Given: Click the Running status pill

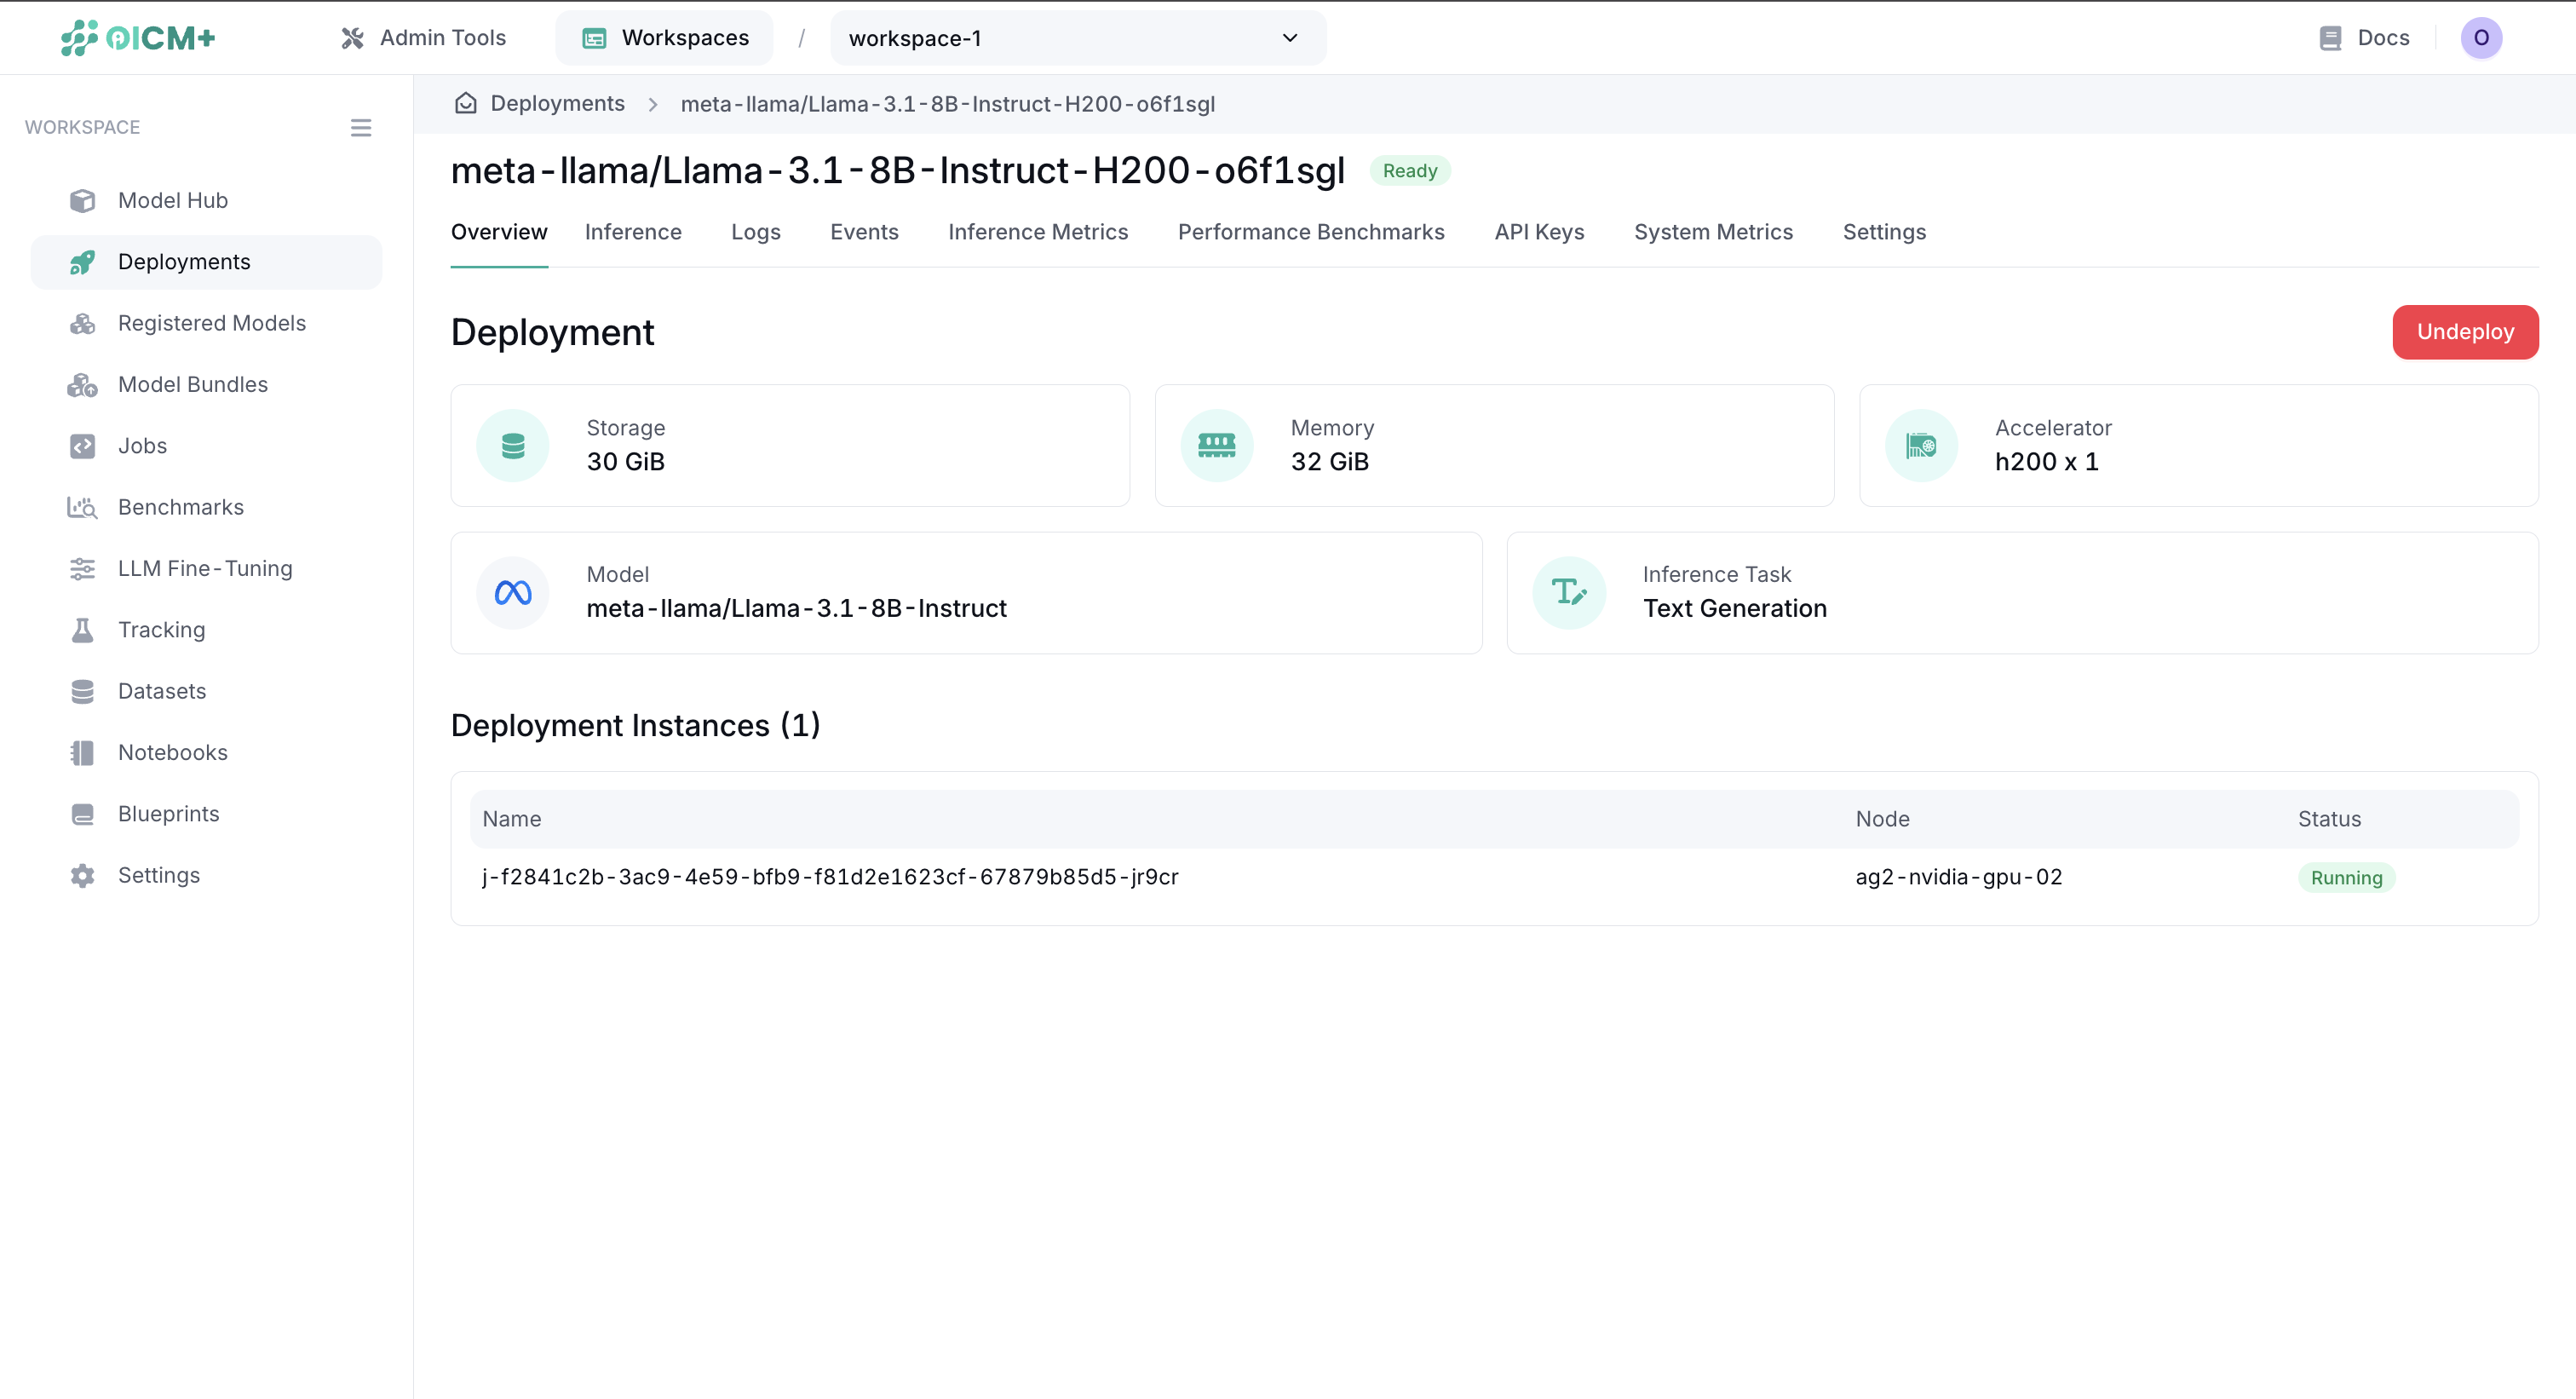Looking at the screenshot, I should tap(2347, 877).
